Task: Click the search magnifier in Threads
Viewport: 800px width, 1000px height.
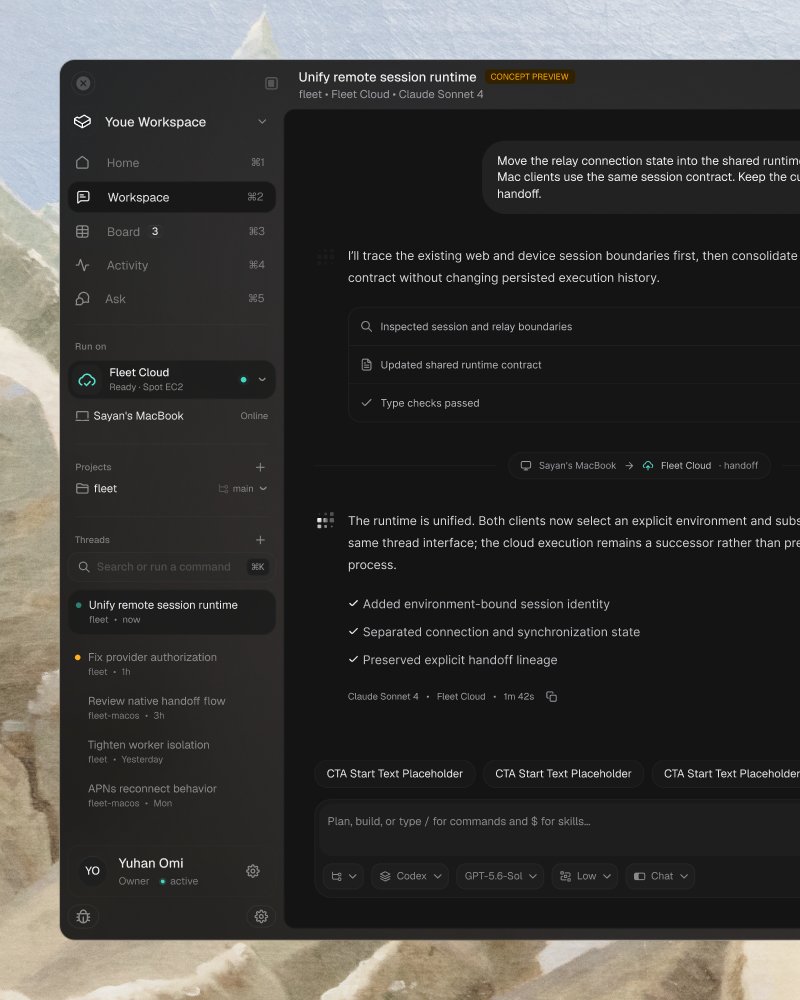Action: coord(84,567)
